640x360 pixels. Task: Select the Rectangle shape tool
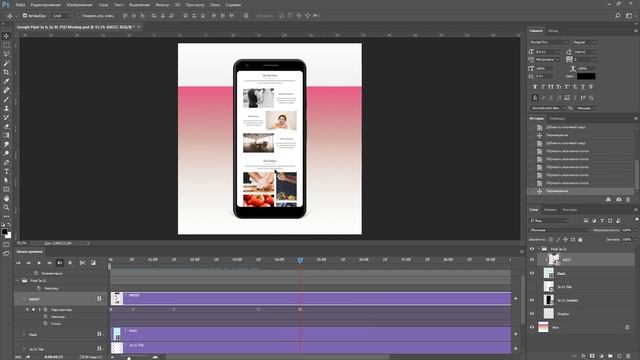(x=6, y=189)
